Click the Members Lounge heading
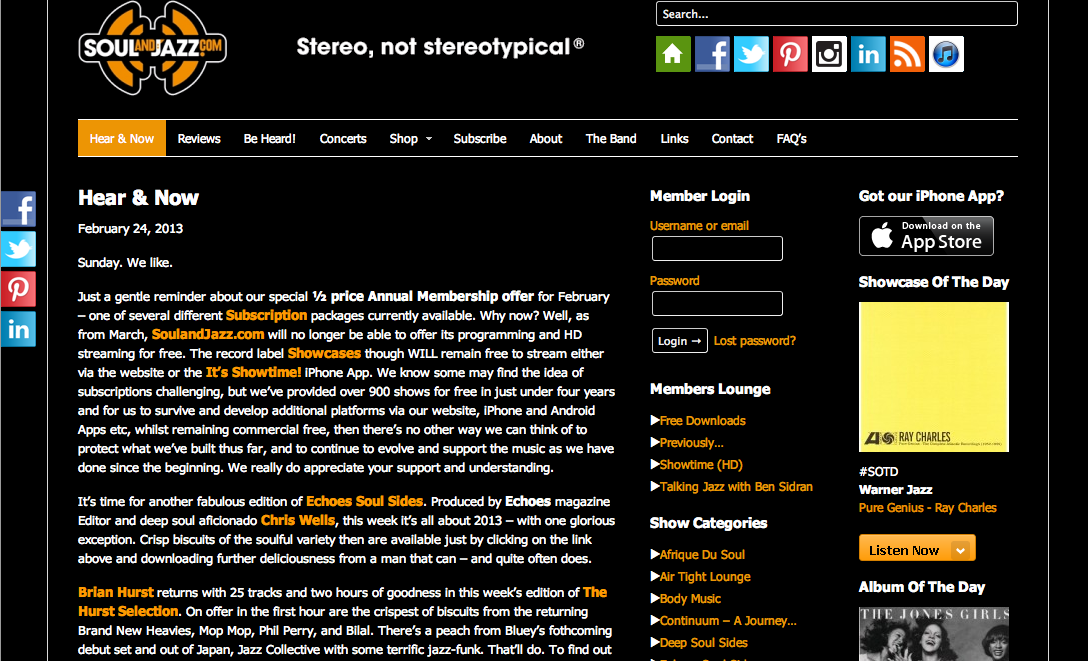Screen dimensions: 1088x661 pos(710,389)
